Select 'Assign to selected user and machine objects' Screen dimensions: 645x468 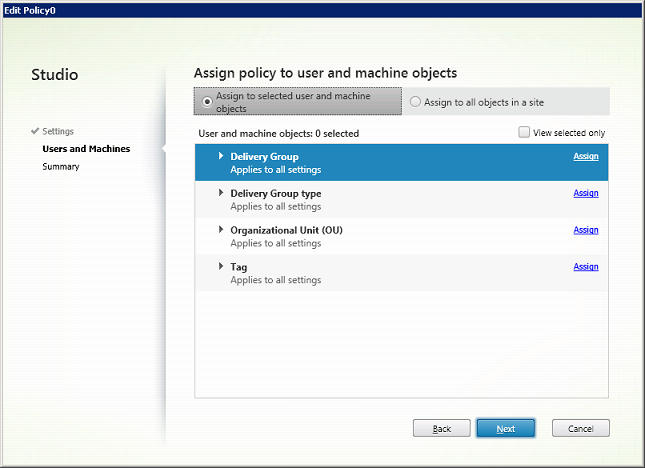[207, 101]
